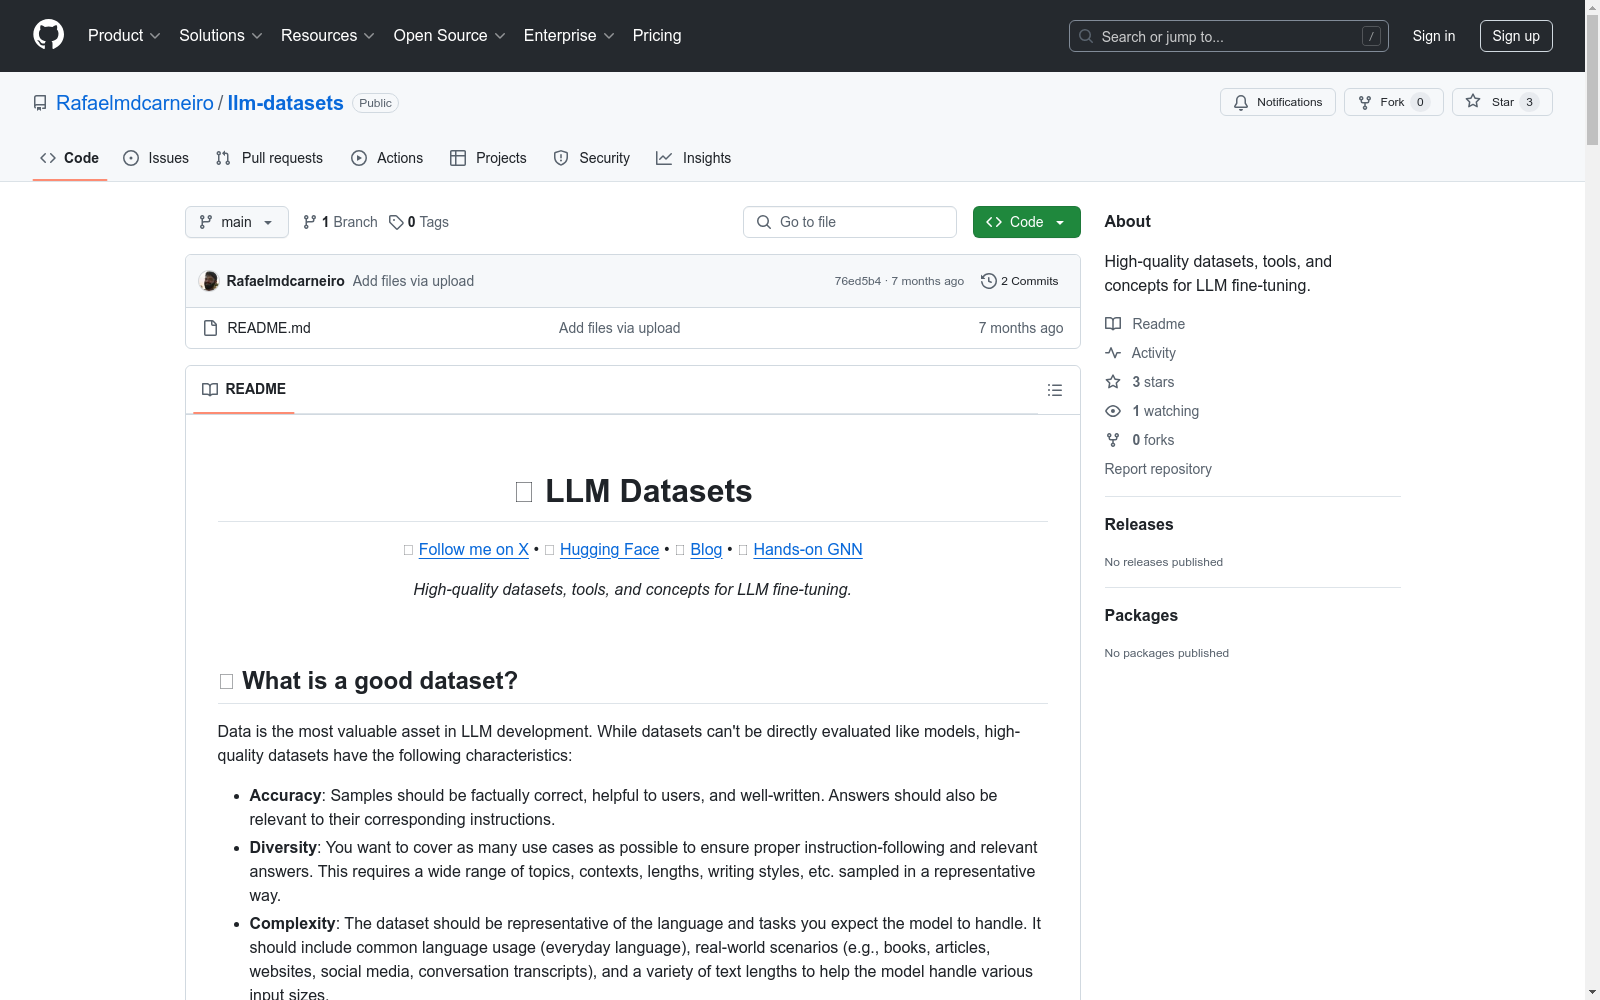Click the fork icon in Fork button
Viewport: 1600px width, 1000px height.
click(1365, 102)
